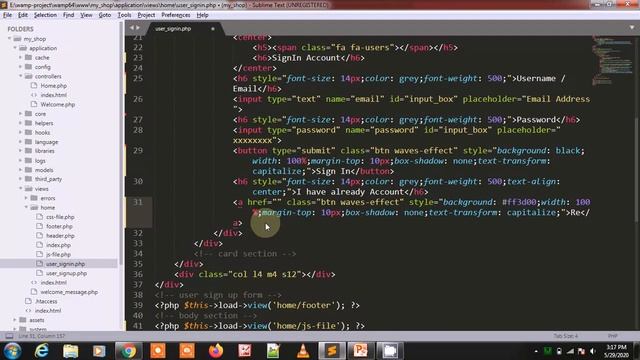
Task: Open the Help menu
Action: click(202, 15)
